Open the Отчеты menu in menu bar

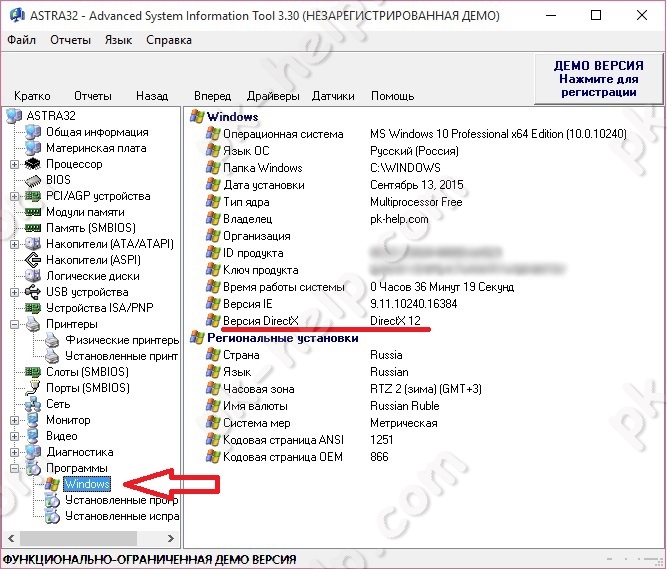coord(70,40)
